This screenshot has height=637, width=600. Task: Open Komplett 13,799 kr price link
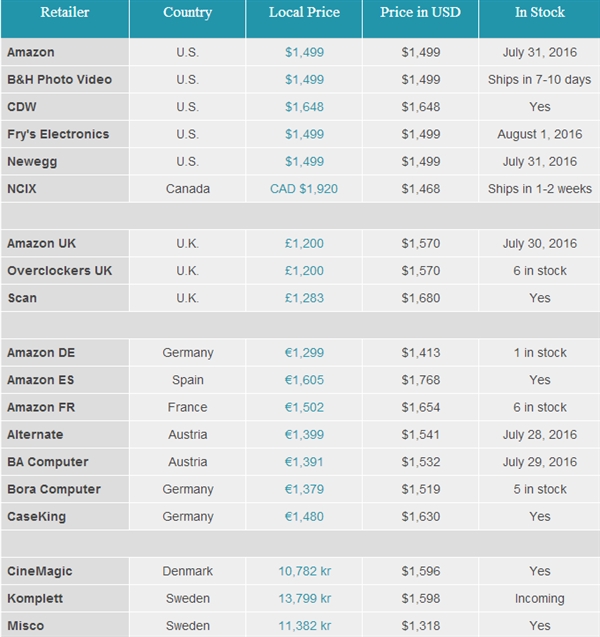pyautogui.click(x=305, y=598)
